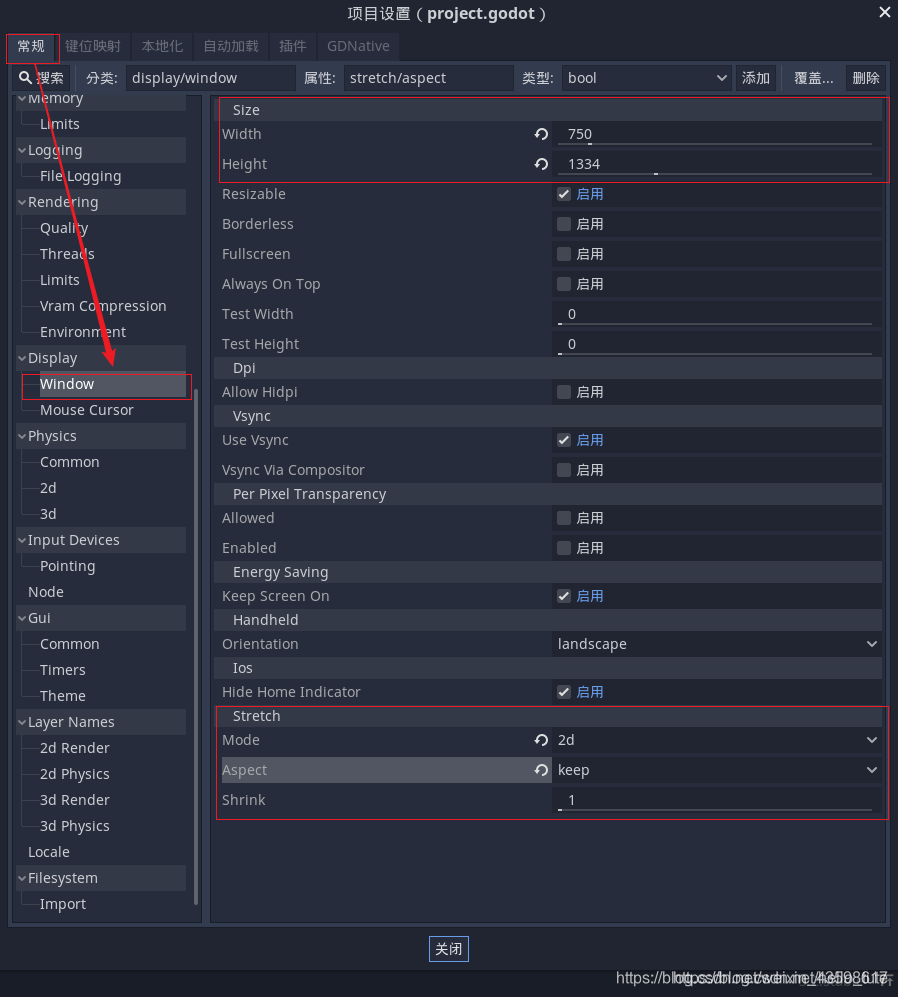The image size is (898, 997).
Task: Revert Stretch Aspect to default icon
Action: [541, 770]
